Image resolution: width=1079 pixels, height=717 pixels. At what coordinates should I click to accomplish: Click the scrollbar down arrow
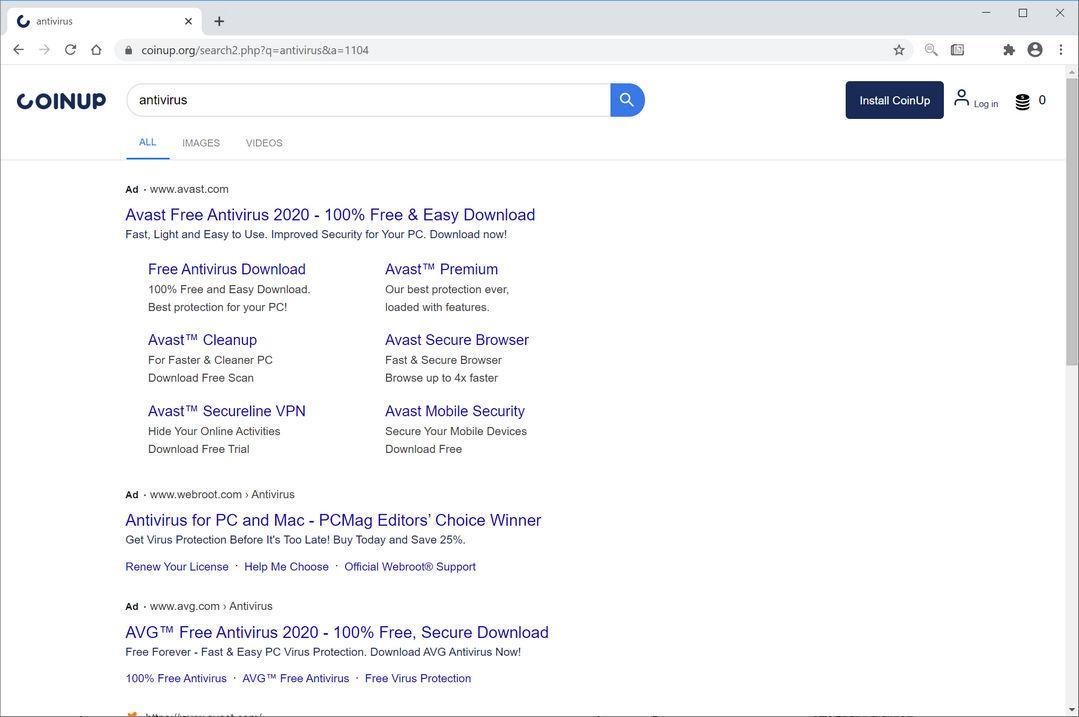1072,709
